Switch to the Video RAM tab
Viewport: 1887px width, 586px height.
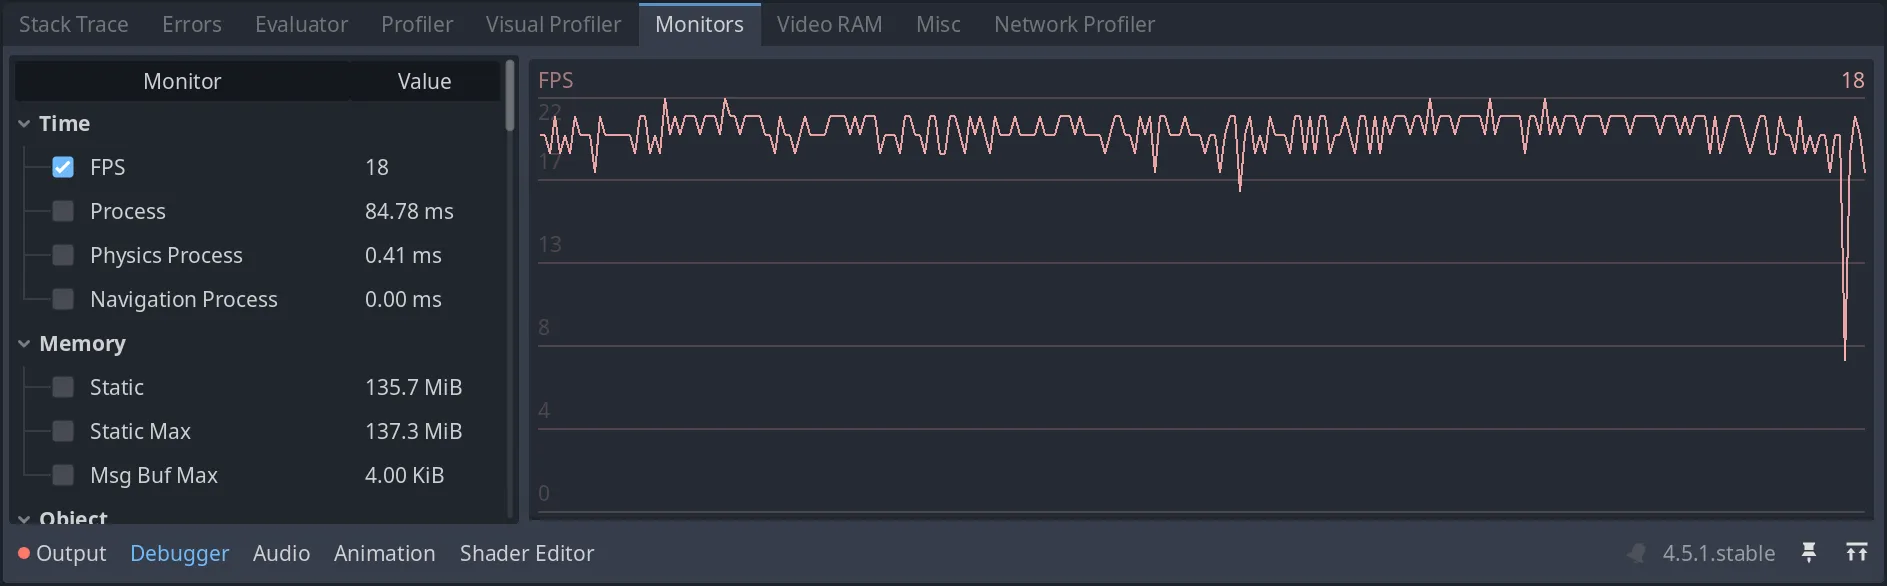tap(830, 23)
